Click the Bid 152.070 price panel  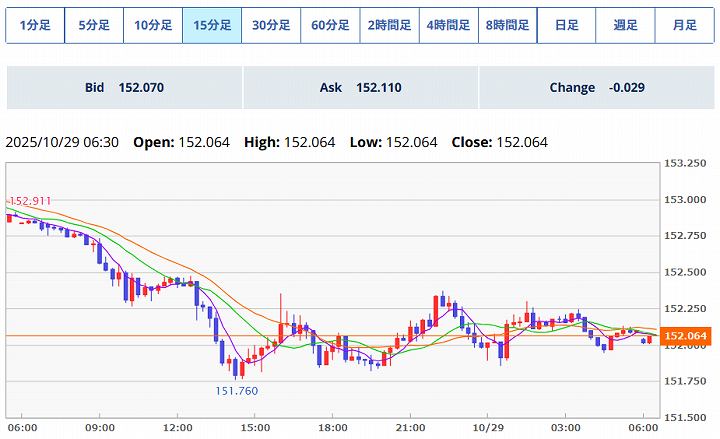tap(124, 88)
